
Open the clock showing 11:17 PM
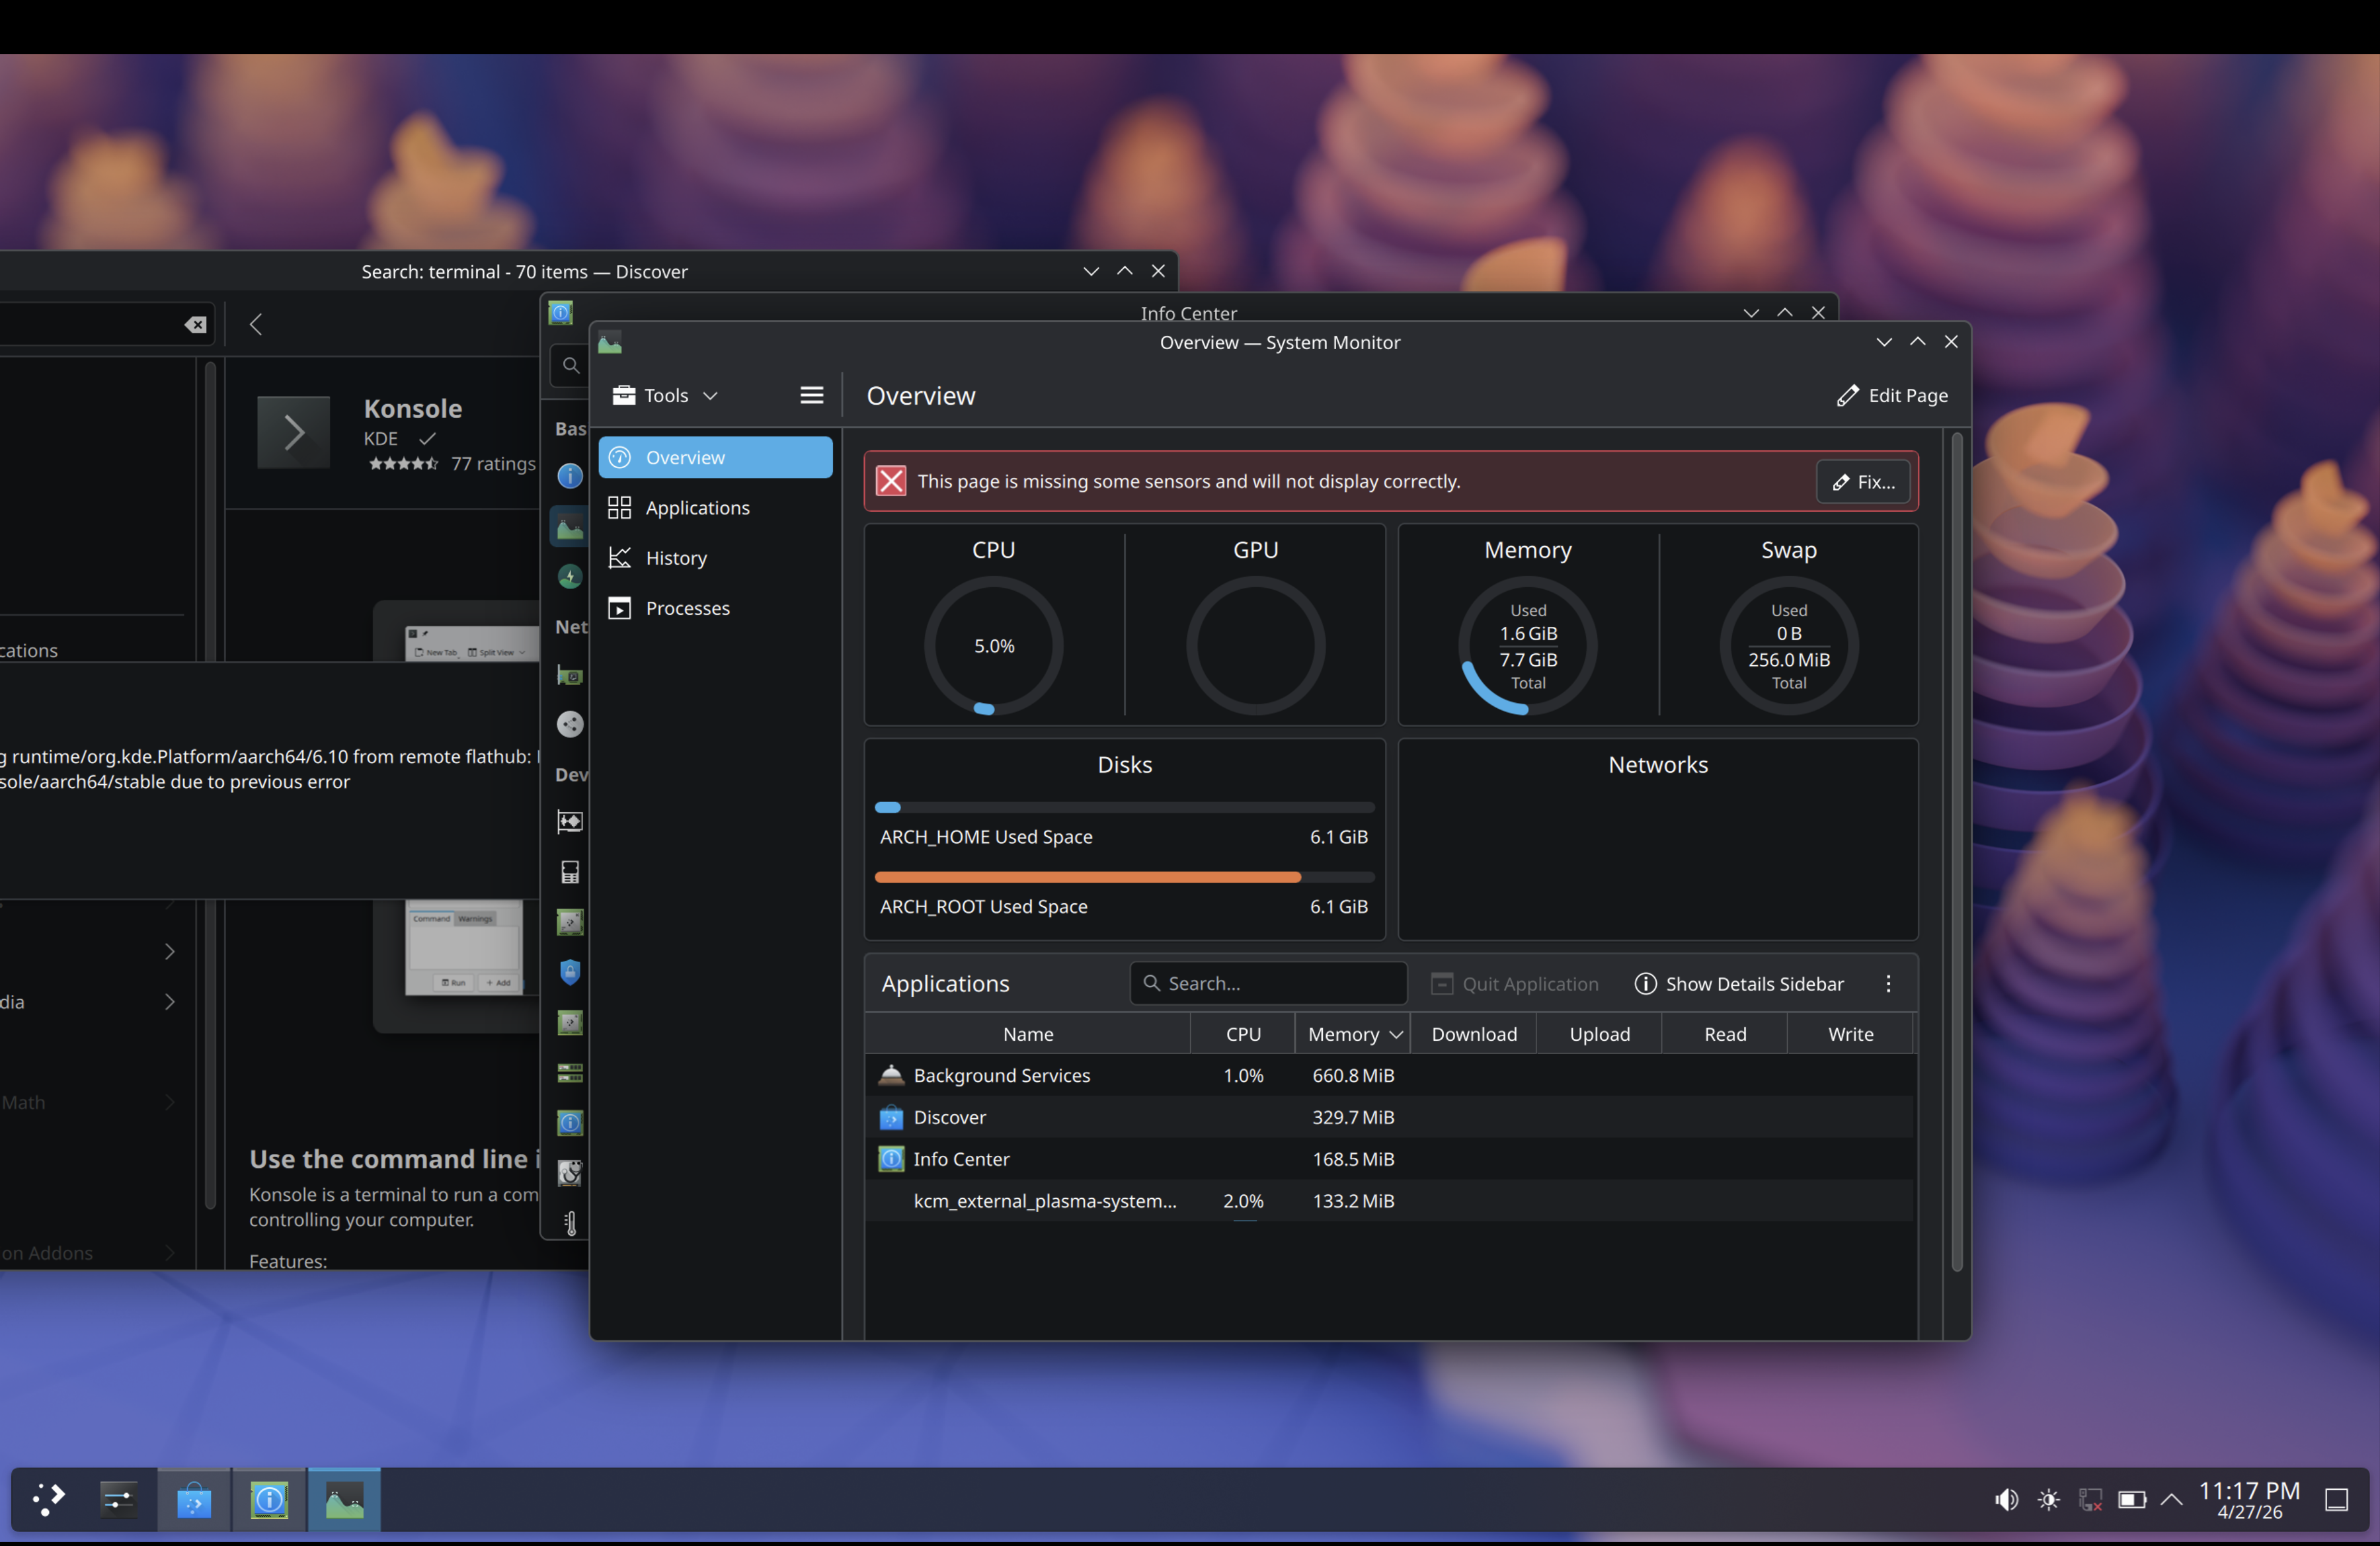[x=2250, y=1499]
